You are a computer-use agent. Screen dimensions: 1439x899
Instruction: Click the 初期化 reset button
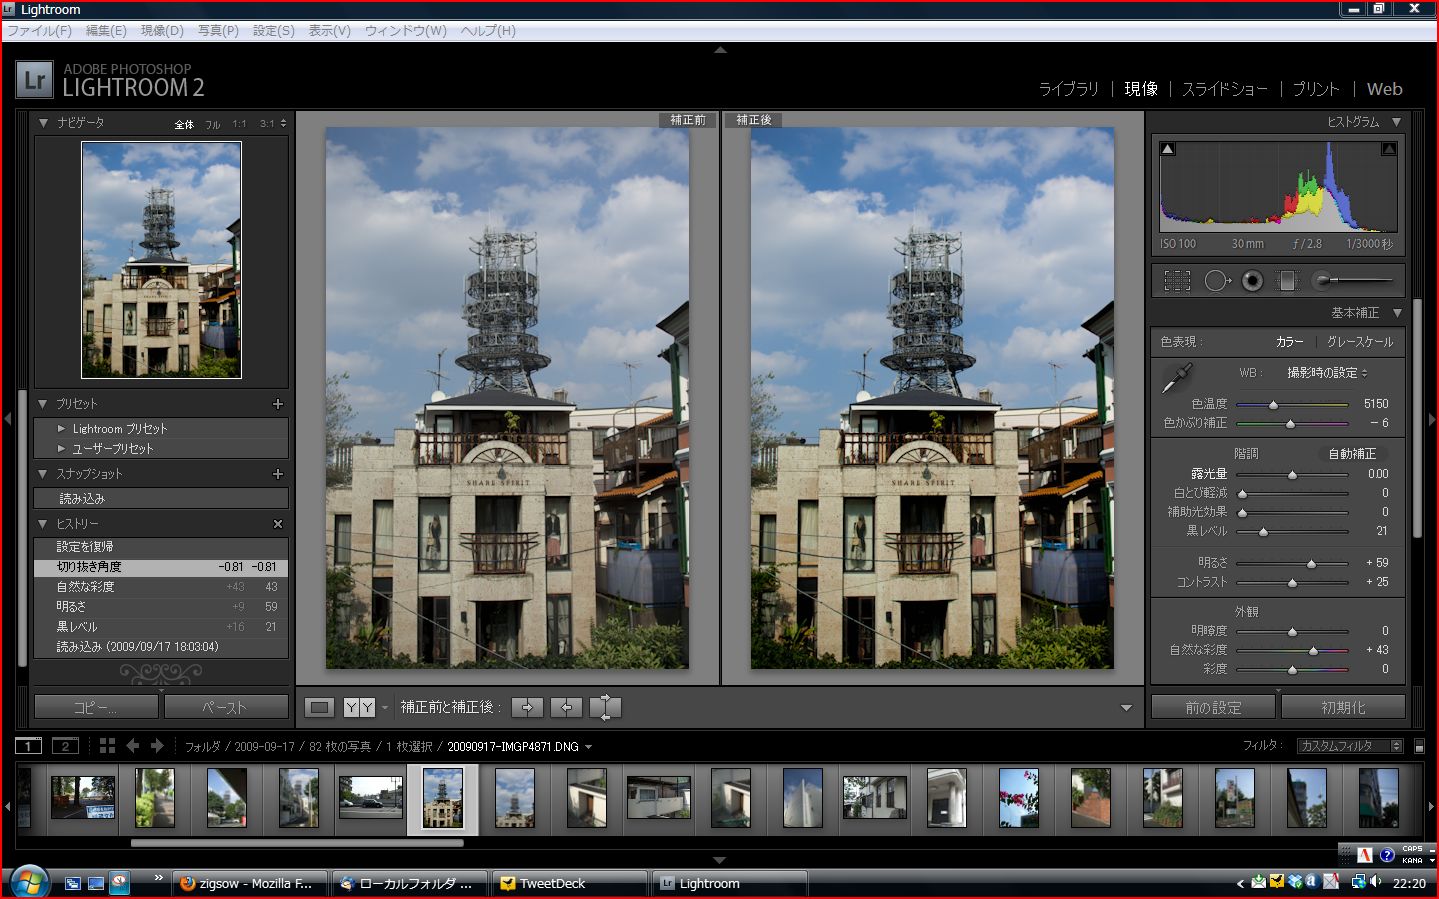tap(1342, 707)
